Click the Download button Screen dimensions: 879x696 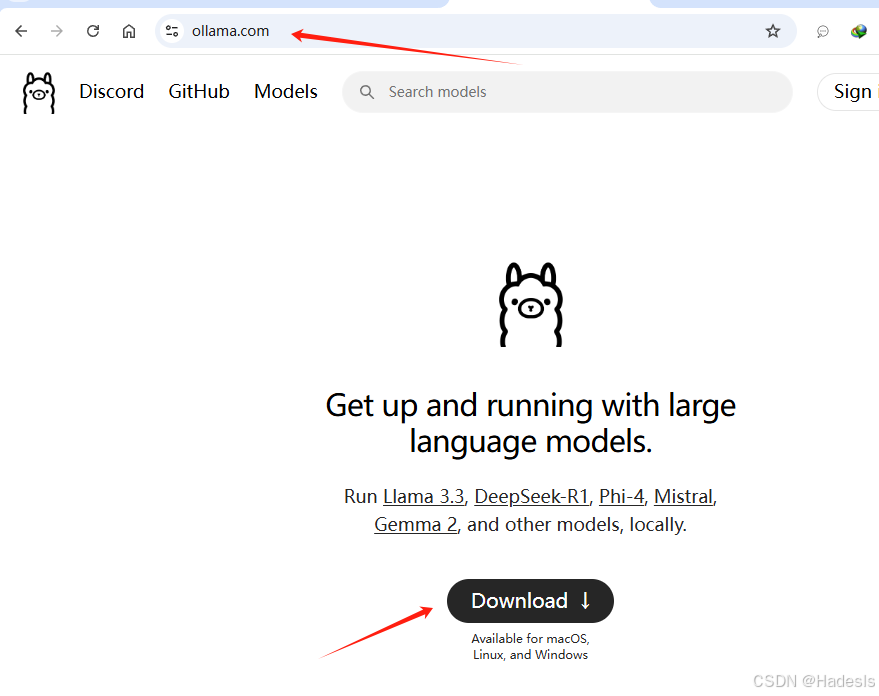click(530, 601)
